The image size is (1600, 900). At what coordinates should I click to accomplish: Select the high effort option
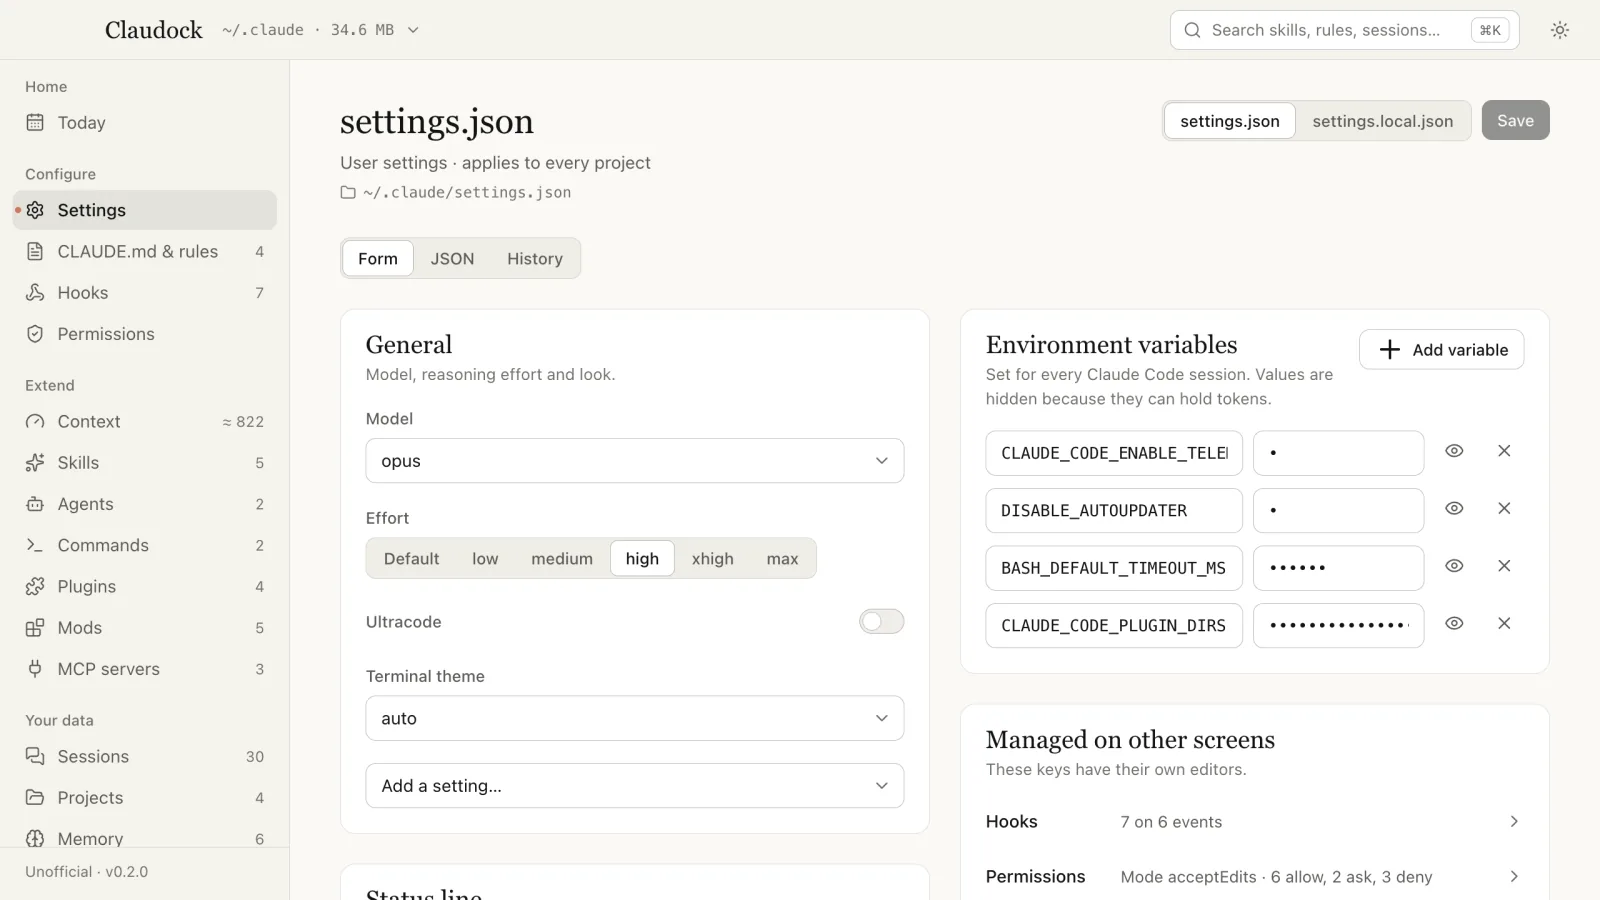pyautogui.click(x=642, y=558)
